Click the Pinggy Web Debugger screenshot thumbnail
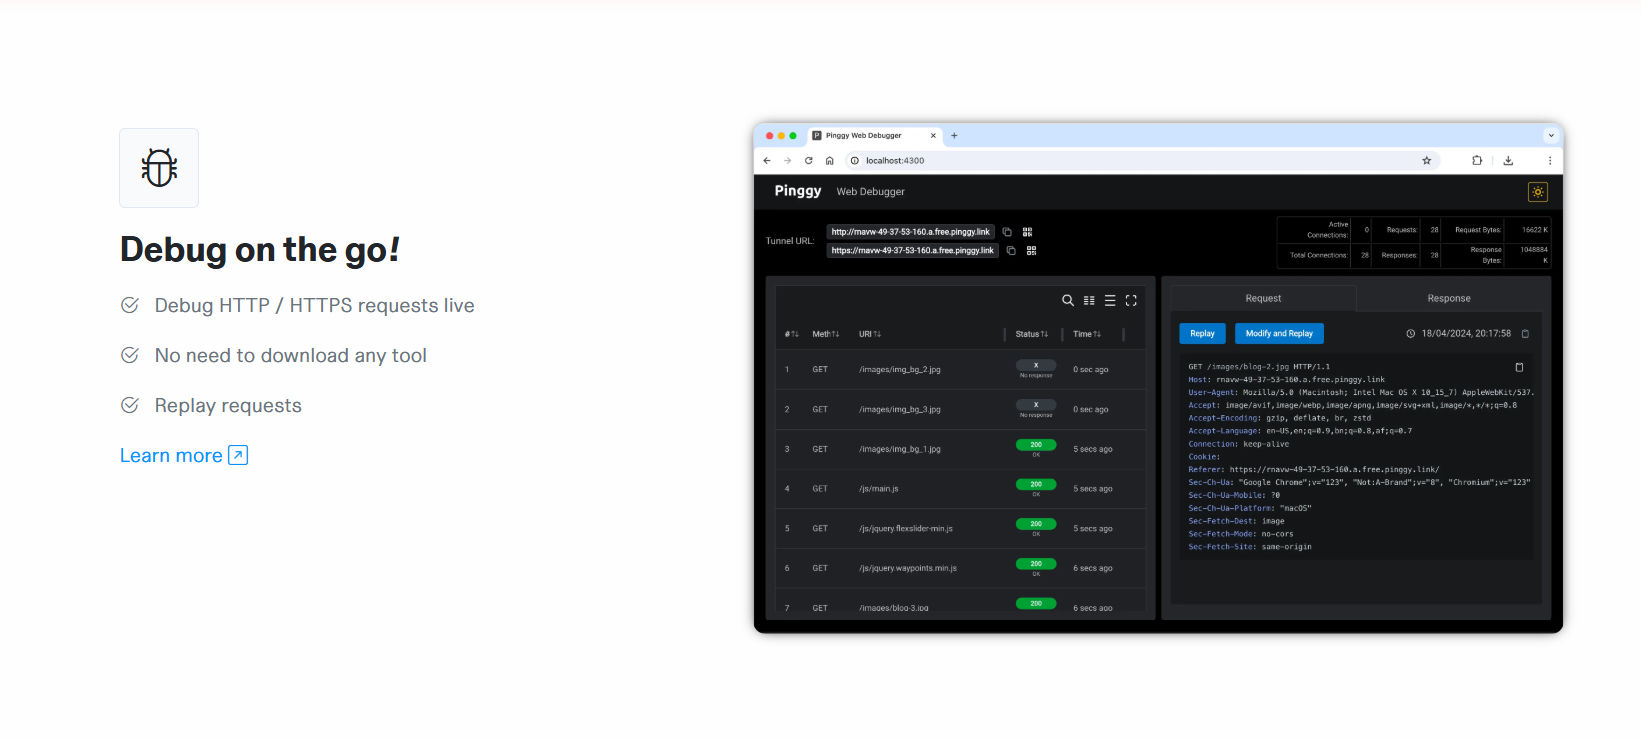Screen dimensions: 1641x738 coord(1158,378)
